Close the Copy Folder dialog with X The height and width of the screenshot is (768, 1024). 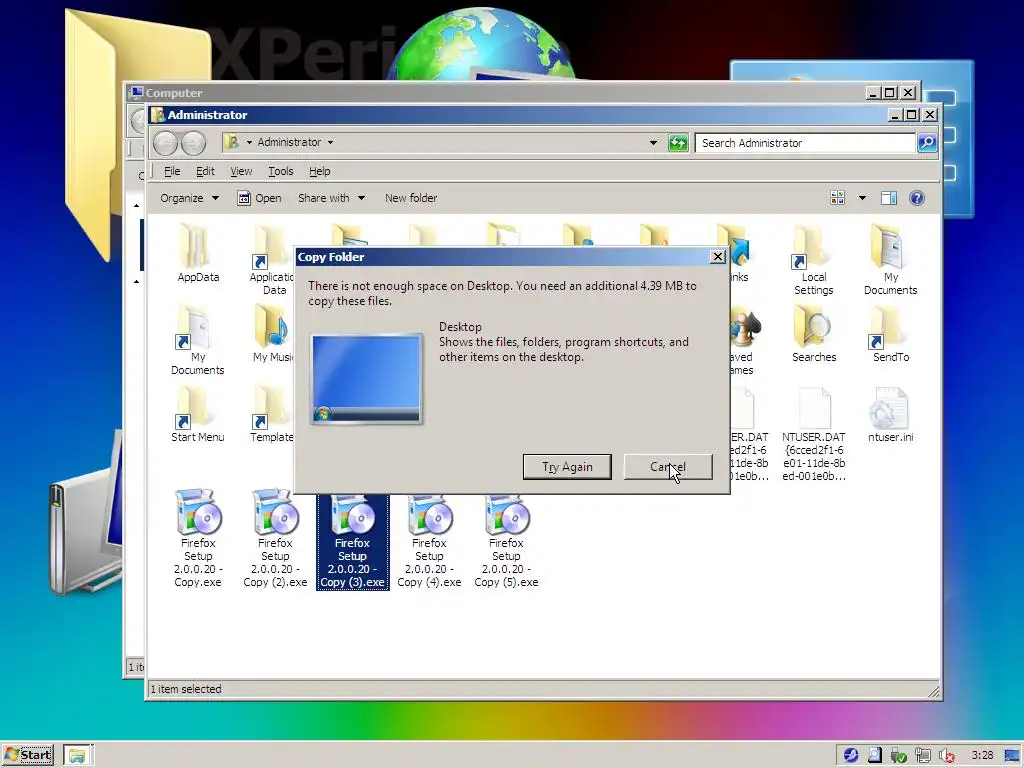point(718,257)
